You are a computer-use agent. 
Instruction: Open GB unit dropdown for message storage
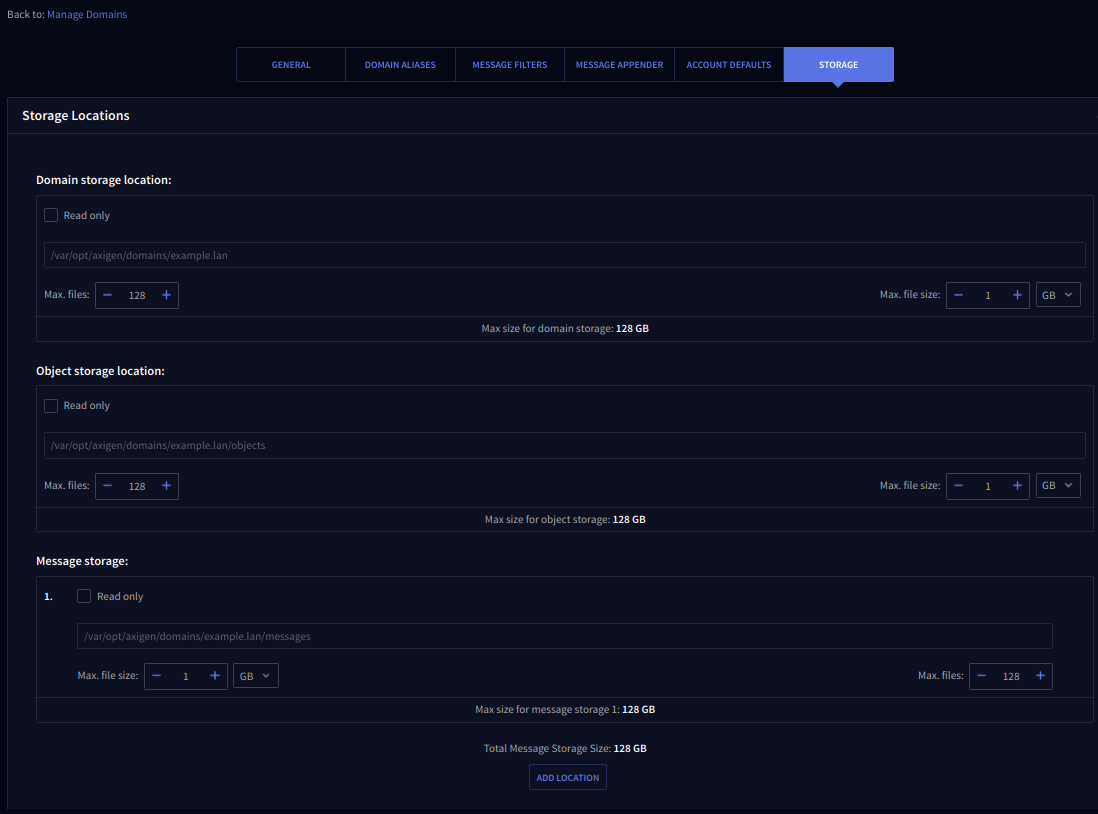(256, 676)
